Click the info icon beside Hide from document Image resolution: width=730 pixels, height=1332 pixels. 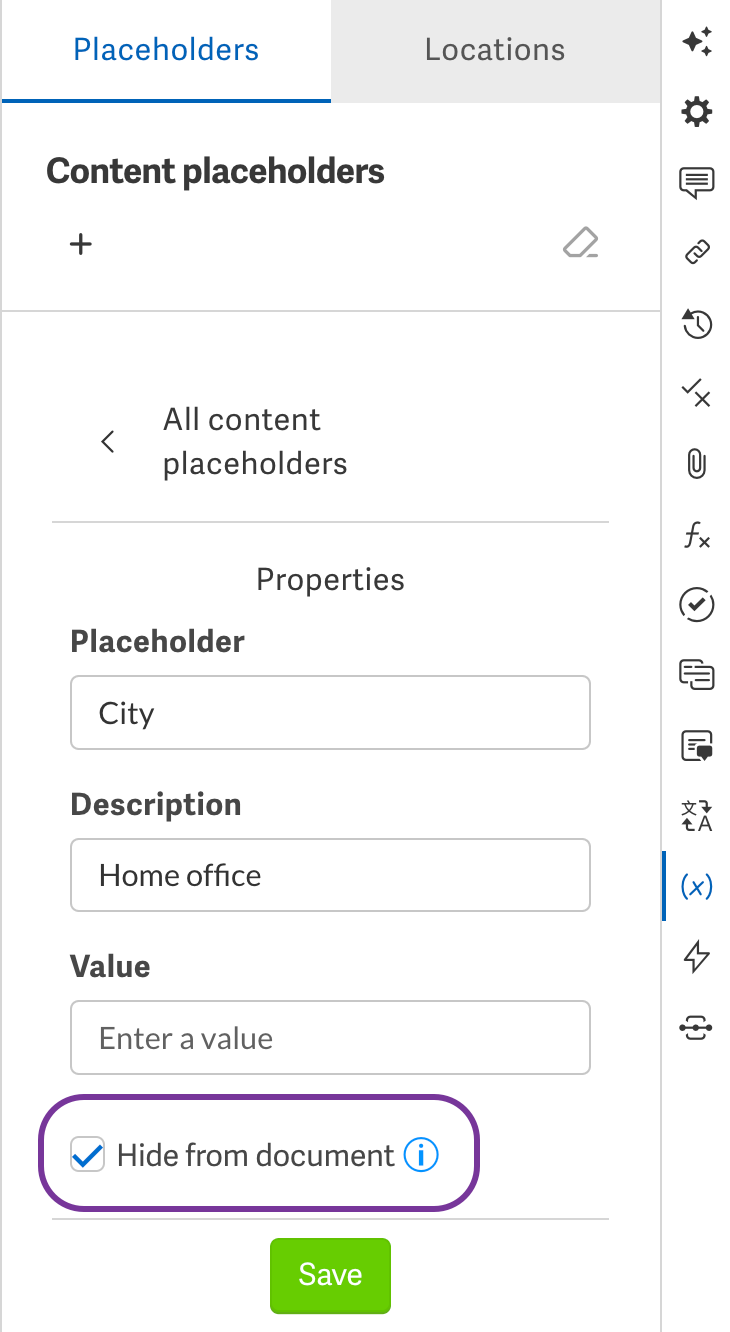coord(421,1154)
